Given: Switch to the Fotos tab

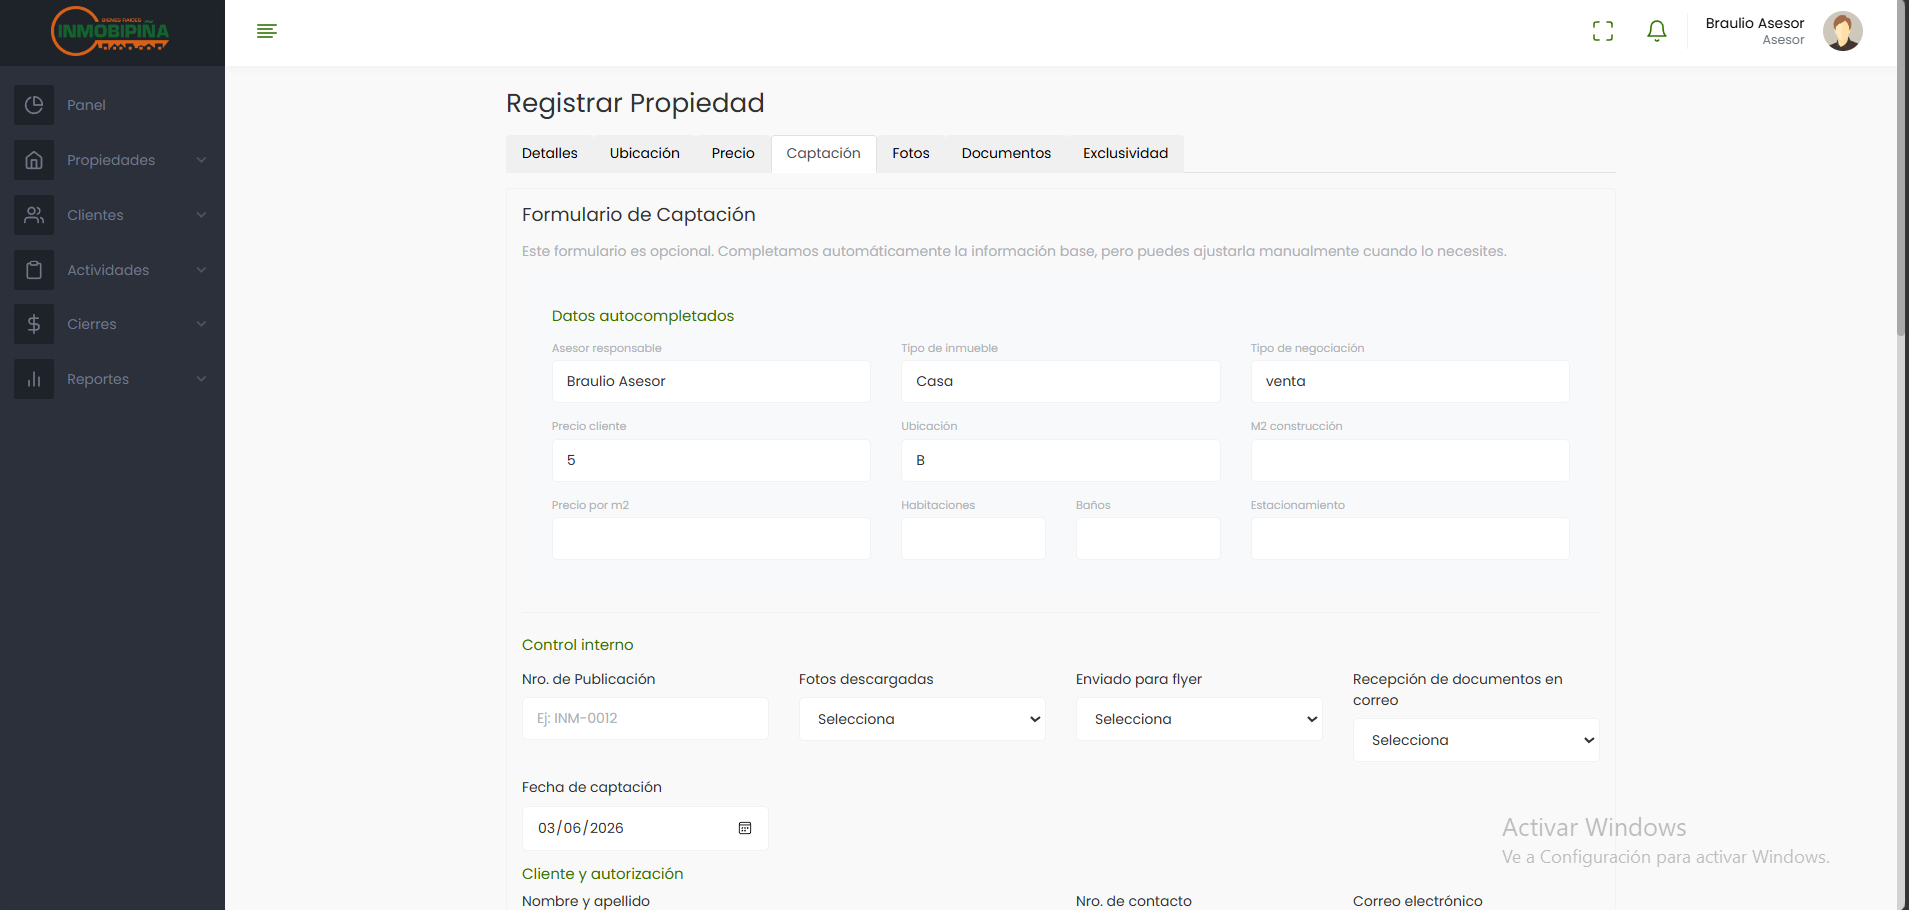Looking at the screenshot, I should (911, 153).
